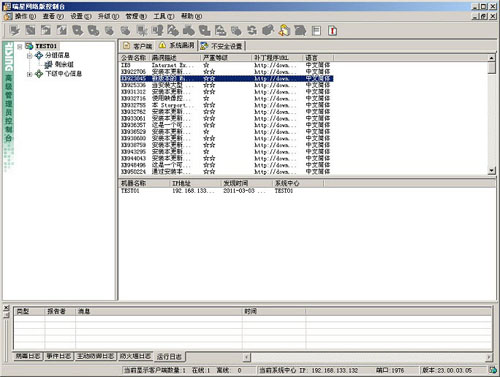Select TEST01 in the tree
This screenshot has height=377, width=500.
click(x=46, y=46)
